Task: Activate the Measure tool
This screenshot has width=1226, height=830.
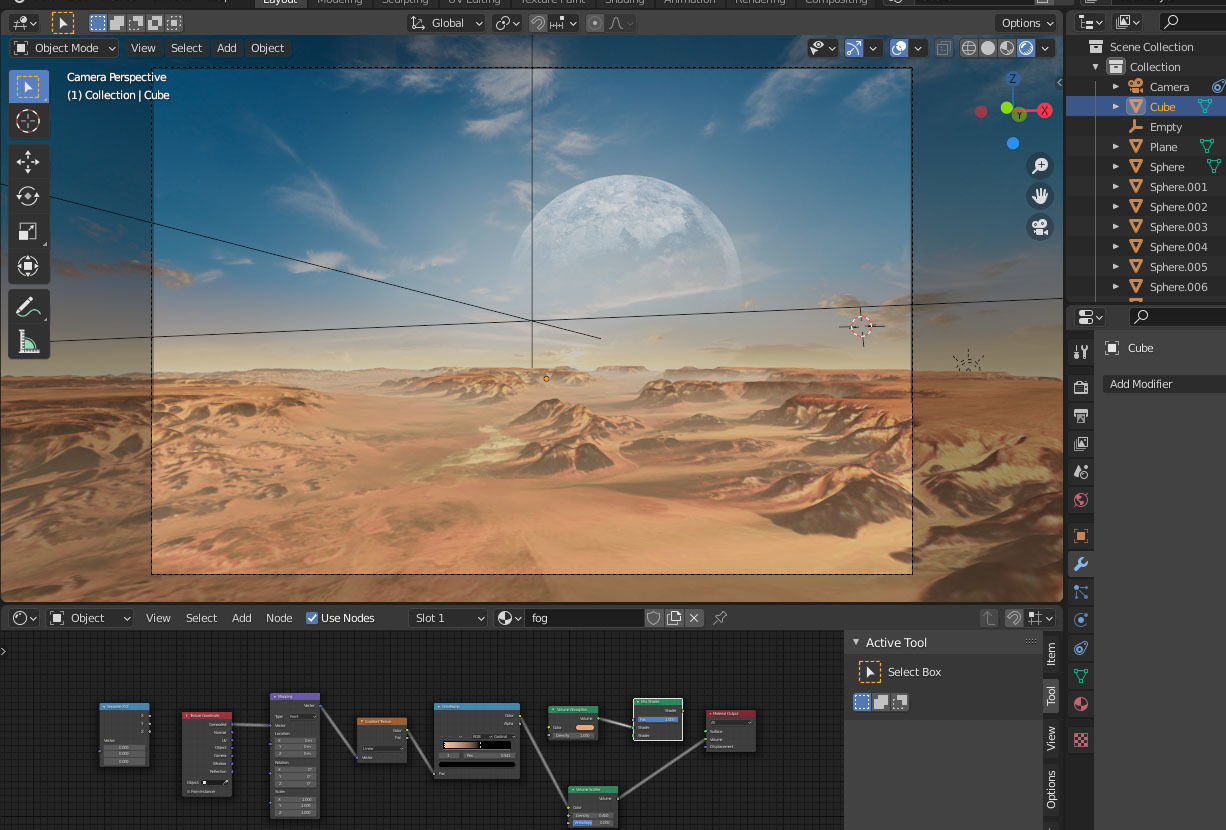Action: [x=28, y=343]
